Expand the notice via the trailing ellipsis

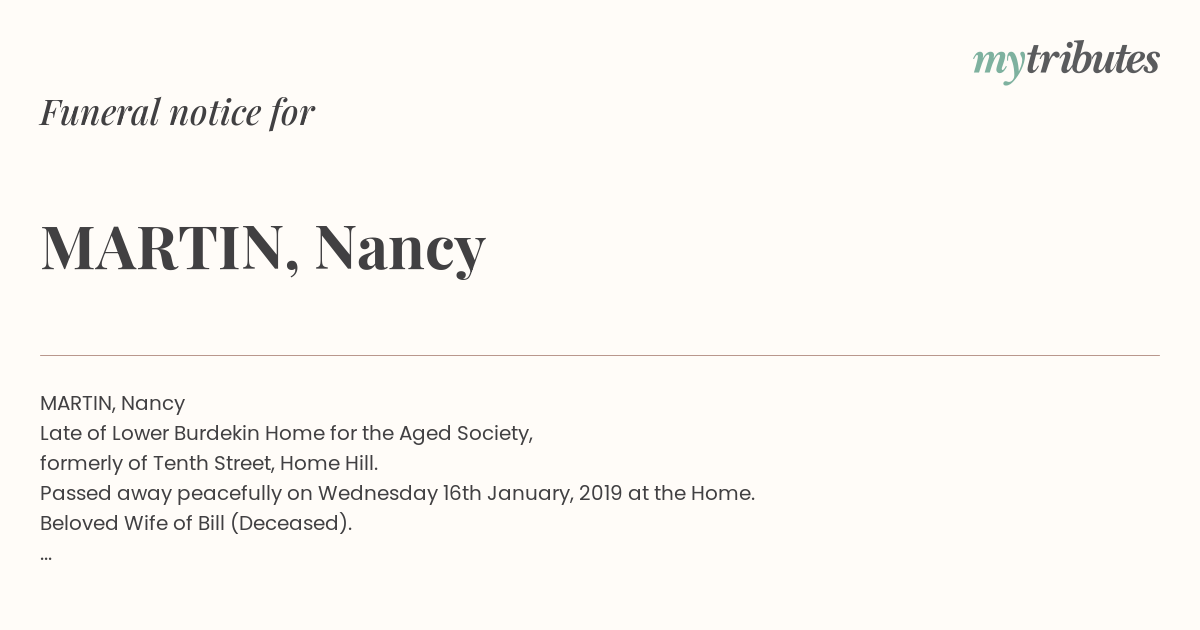[46, 556]
